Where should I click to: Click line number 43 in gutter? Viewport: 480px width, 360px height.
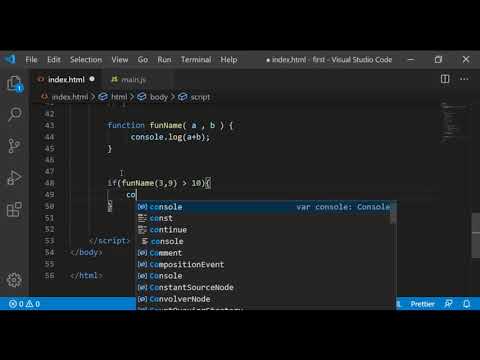click(49, 125)
